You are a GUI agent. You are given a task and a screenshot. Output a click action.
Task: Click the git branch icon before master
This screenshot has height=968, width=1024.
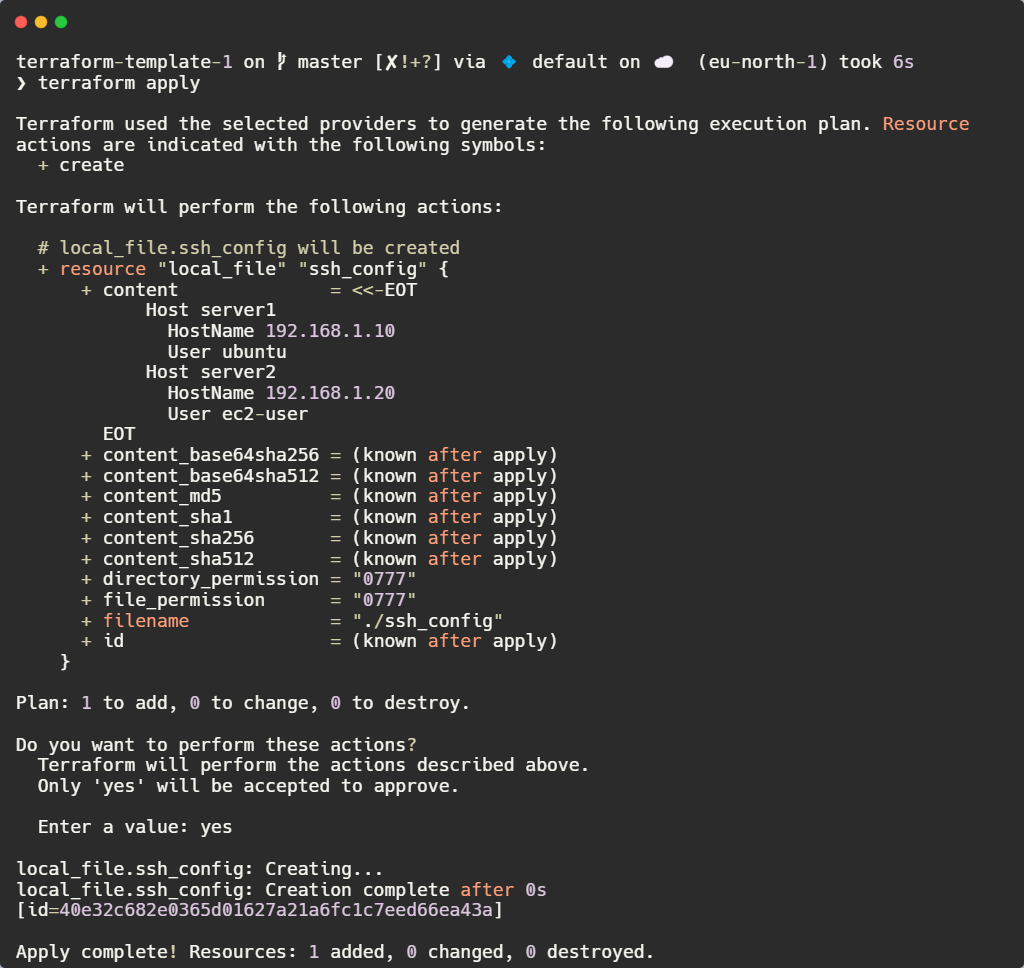pos(281,61)
